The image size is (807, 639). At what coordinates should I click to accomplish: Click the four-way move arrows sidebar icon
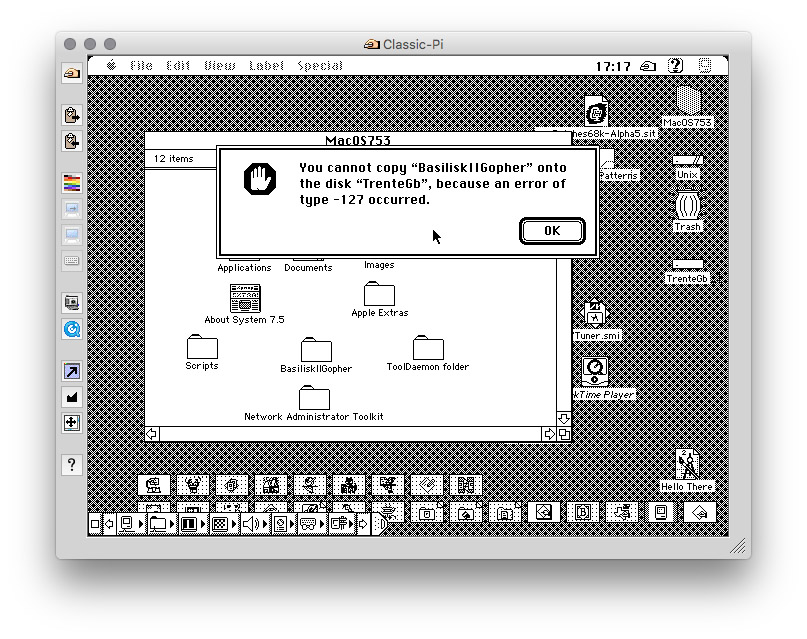72,423
